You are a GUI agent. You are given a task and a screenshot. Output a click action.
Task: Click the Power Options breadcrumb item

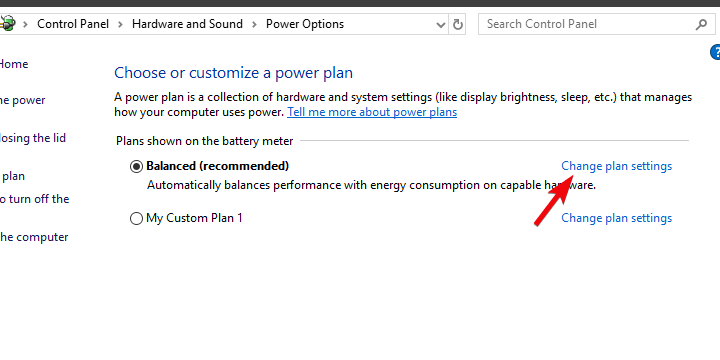pyautogui.click(x=305, y=24)
